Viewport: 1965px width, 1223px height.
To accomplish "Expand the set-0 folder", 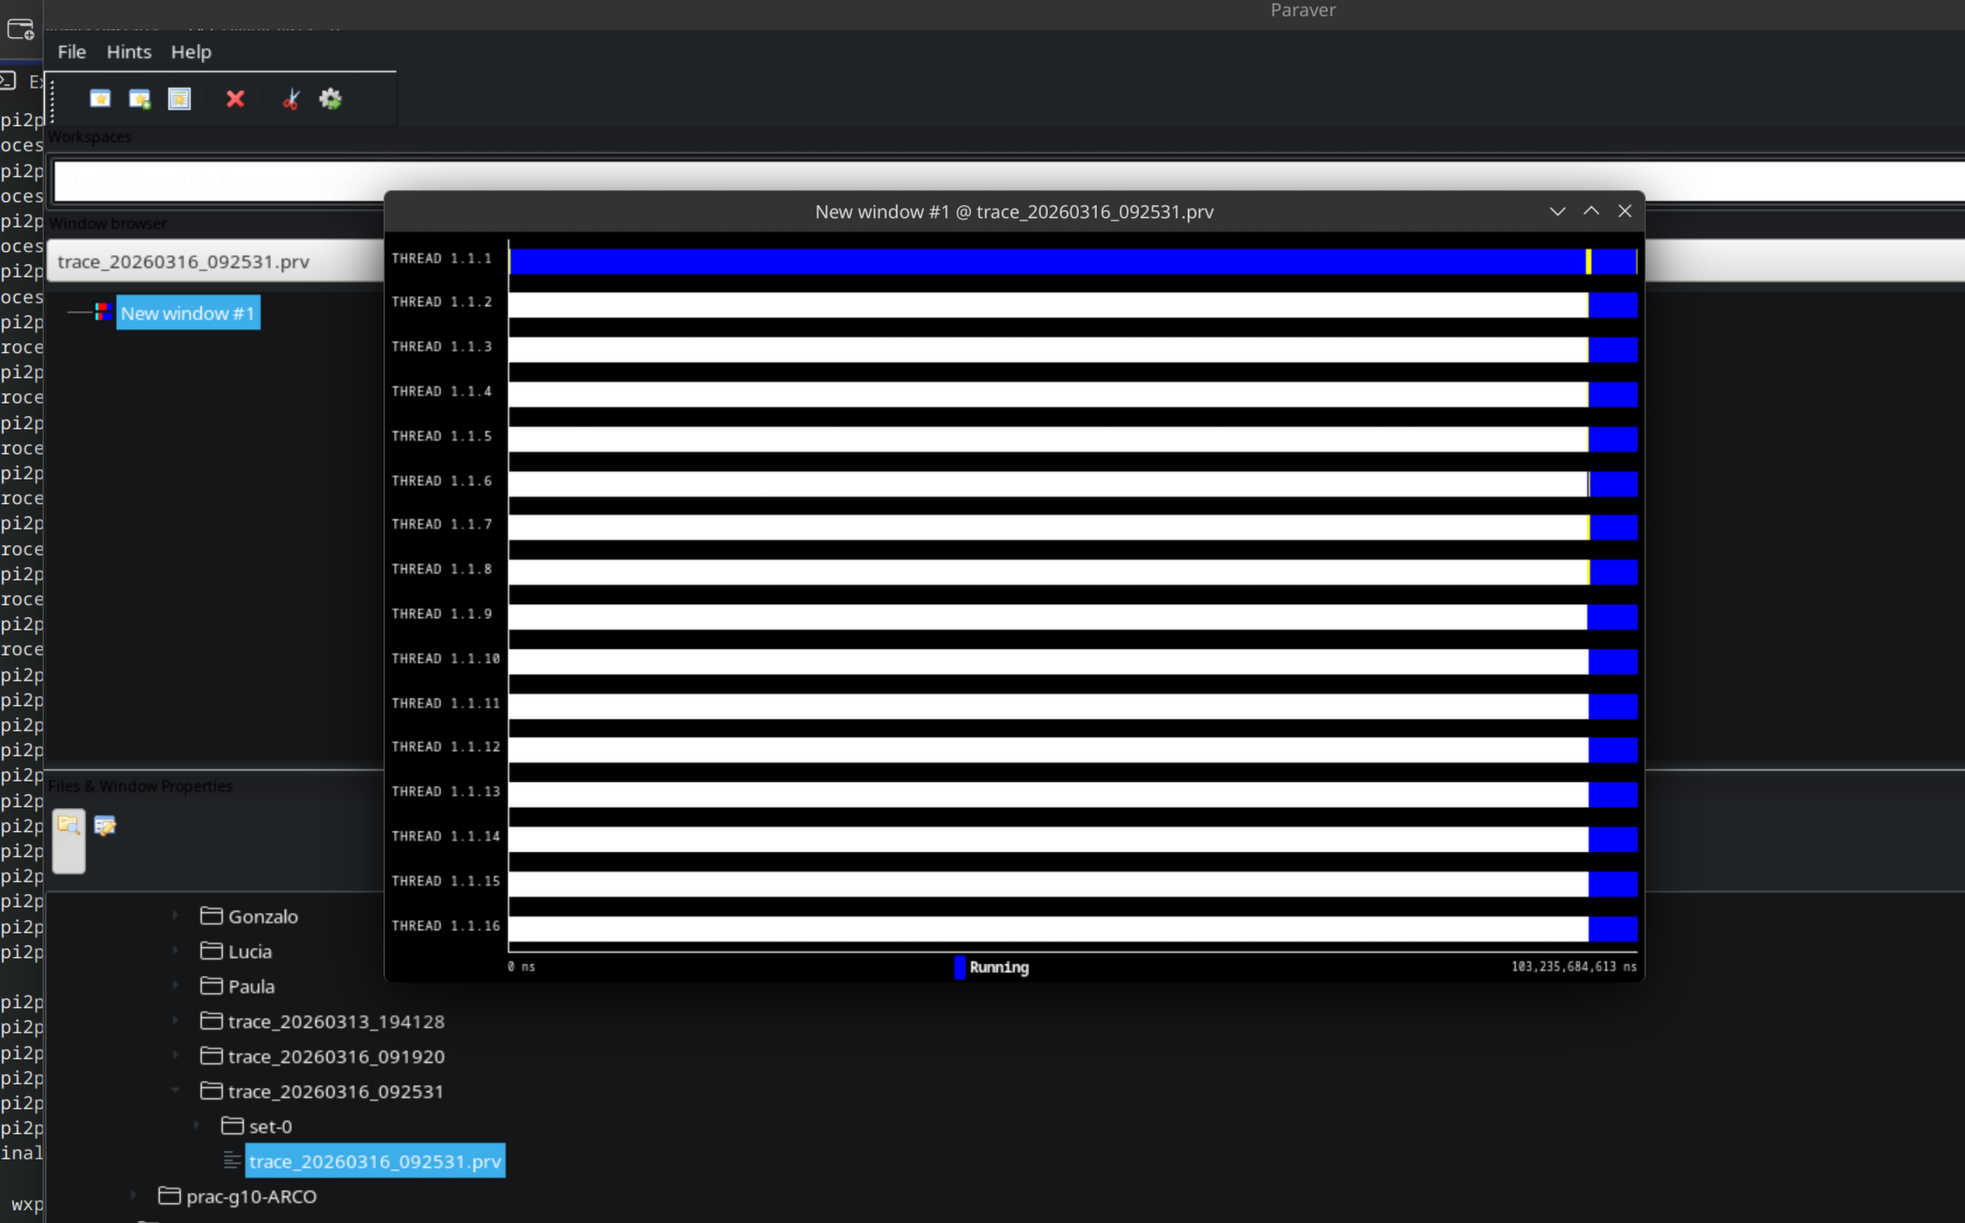I will click(197, 1126).
